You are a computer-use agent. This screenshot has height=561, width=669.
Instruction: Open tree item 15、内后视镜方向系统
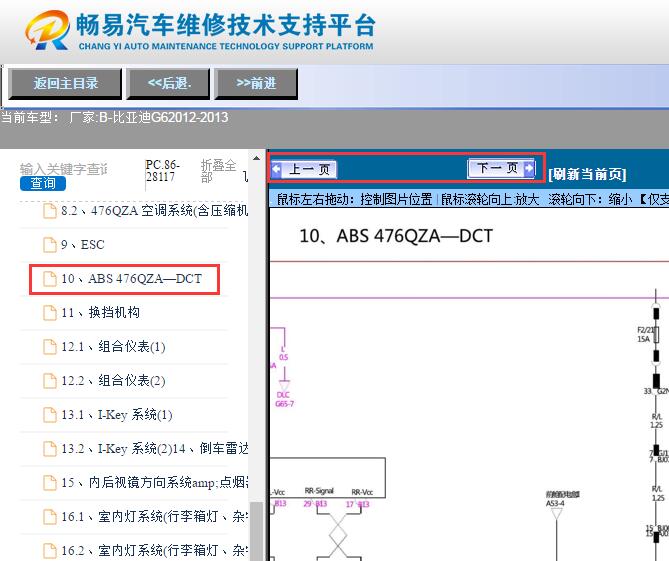click(x=154, y=483)
